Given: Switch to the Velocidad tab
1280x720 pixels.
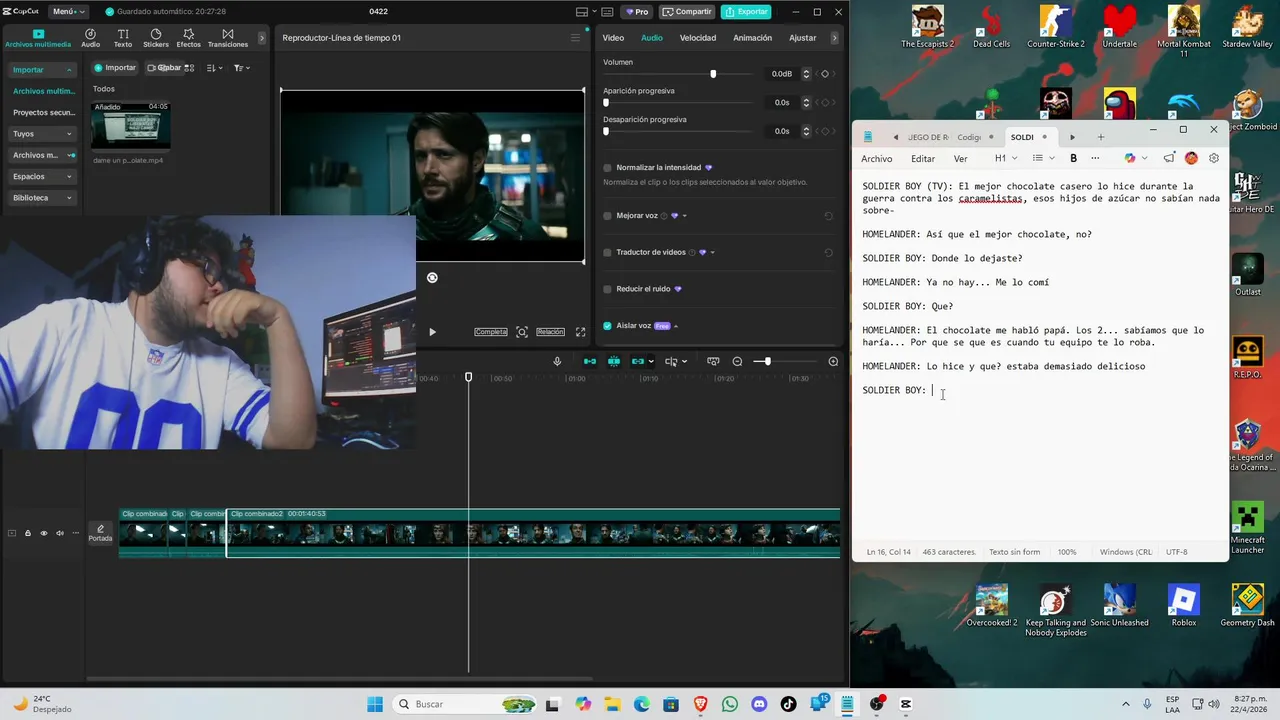Looking at the screenshot, I should click(698, 38).
